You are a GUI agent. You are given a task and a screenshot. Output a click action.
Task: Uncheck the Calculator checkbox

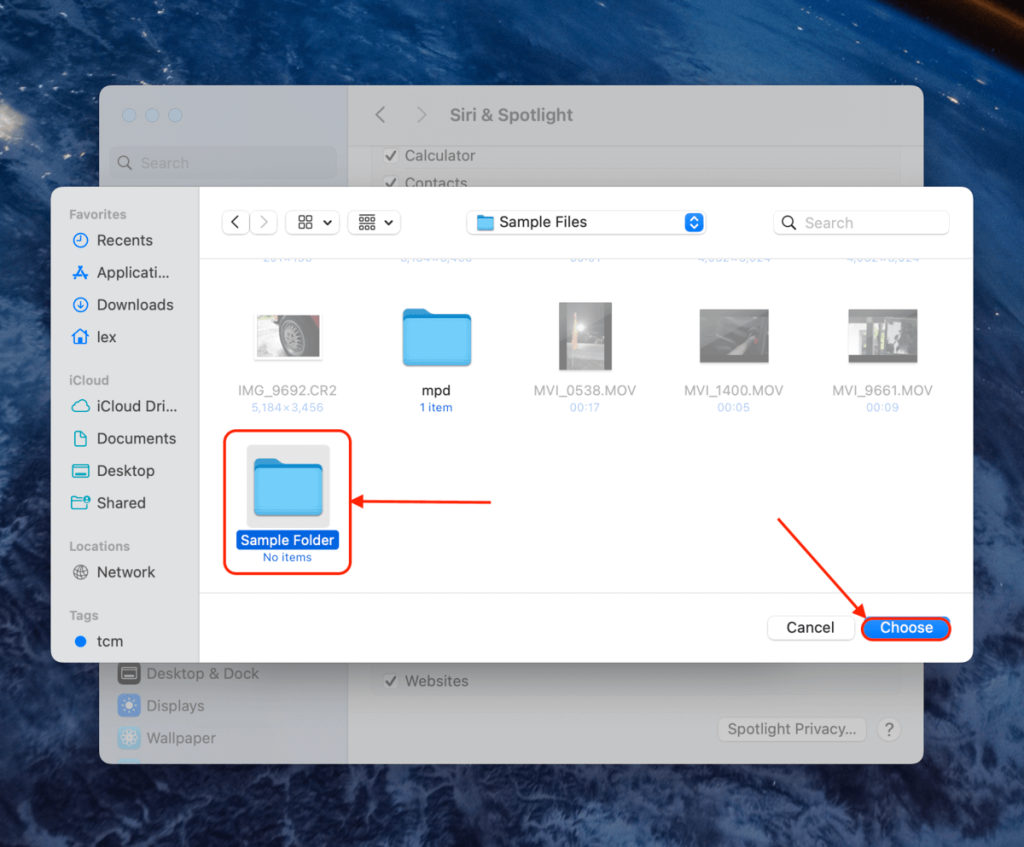(390, 156)
